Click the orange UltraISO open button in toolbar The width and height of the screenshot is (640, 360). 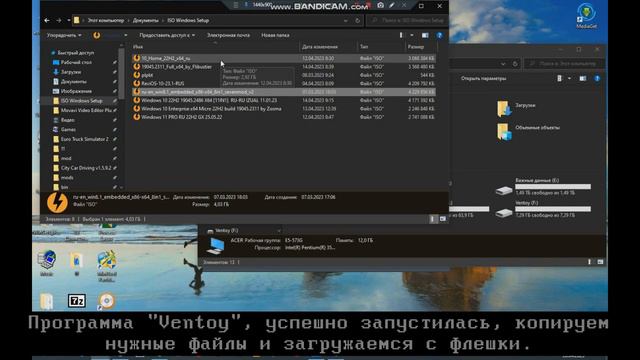pos(97,36)
